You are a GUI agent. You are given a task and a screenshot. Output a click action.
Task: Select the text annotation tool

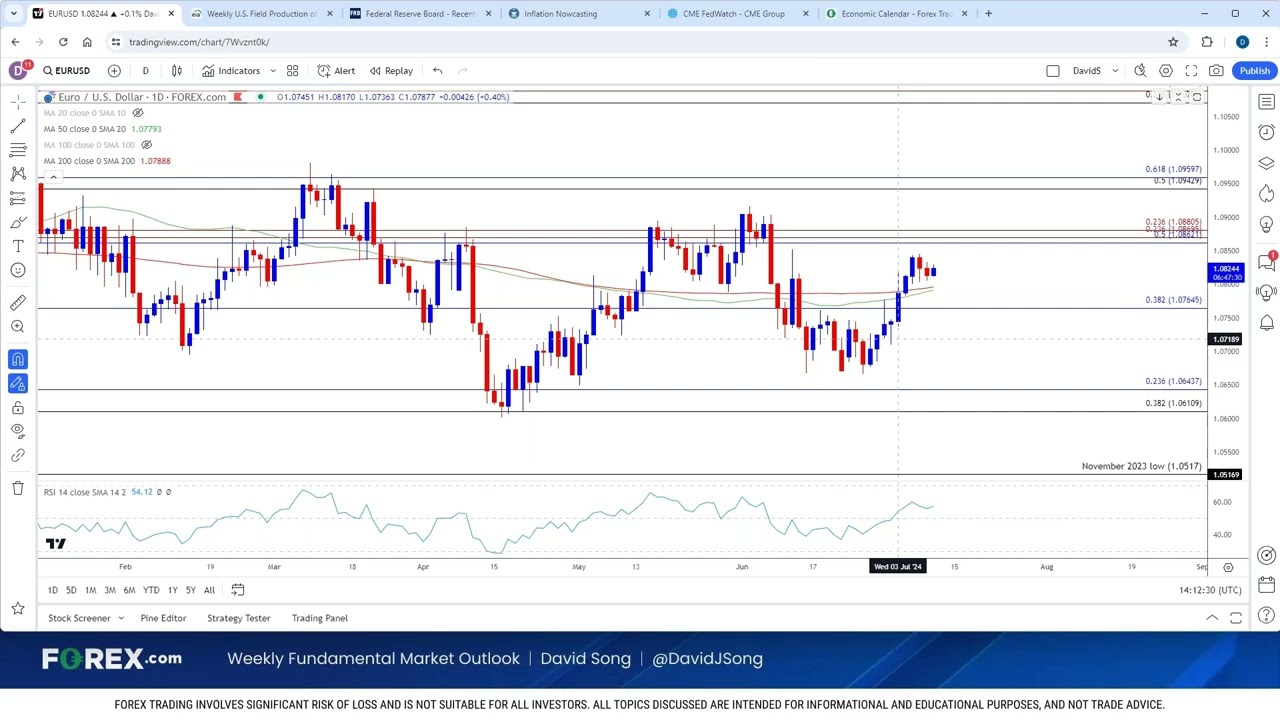(18, 246)
